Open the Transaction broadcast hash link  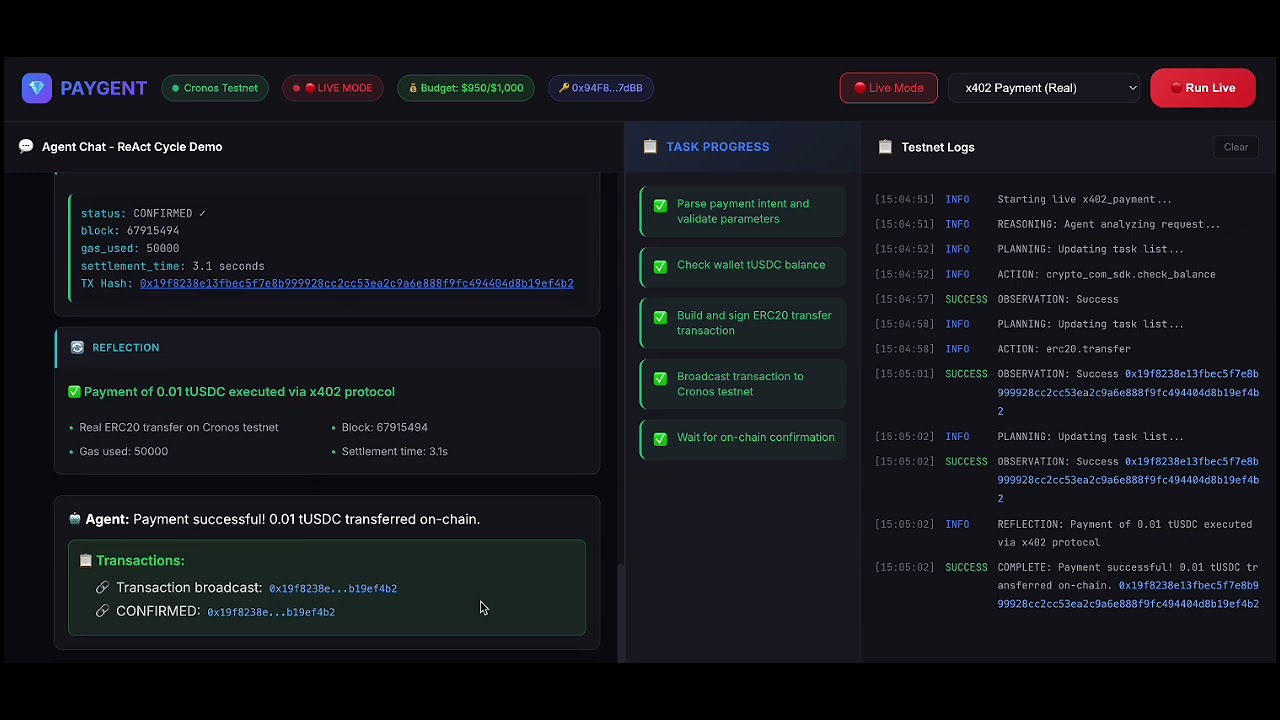click(333, 589)
